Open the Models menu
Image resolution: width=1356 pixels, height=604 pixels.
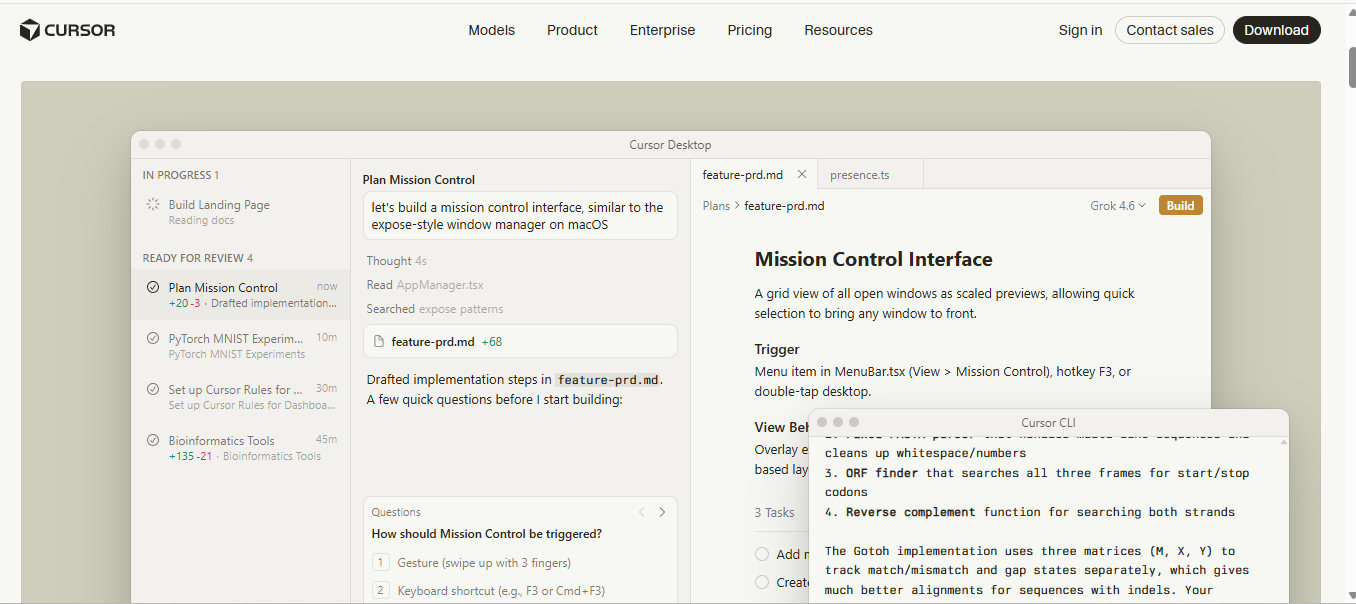click(491, 30)
